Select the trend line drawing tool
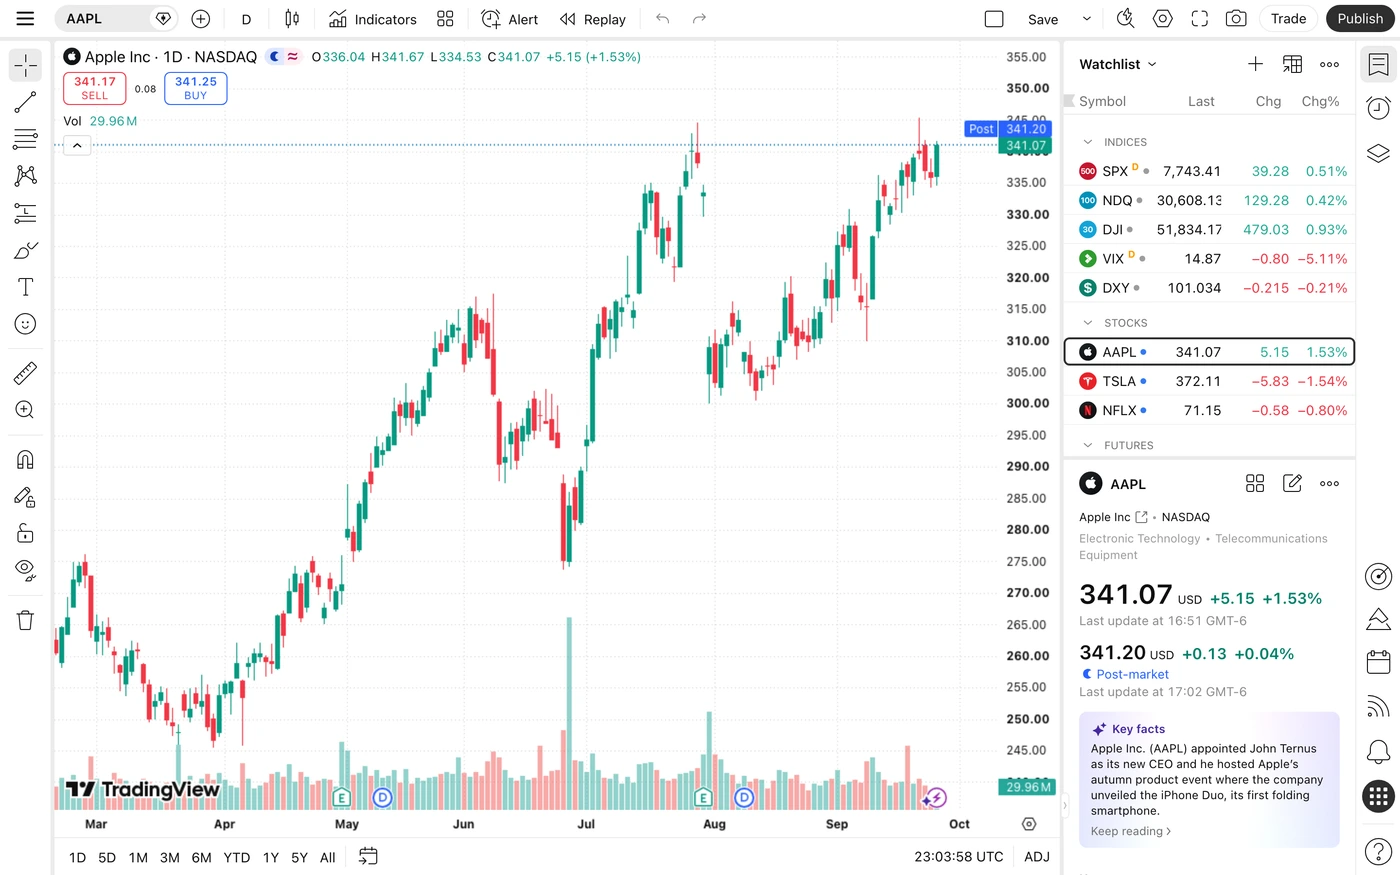This screenshot has width=1400, height=875. click(25, 102)
